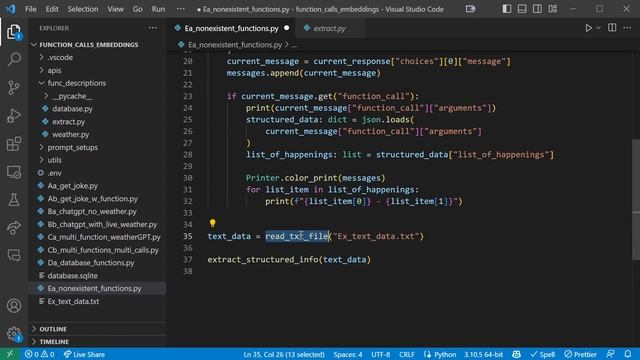Click the editor vertical scrollbar
Image resolution: width=640 pixels, height=360 pixels.
point(636,199)
